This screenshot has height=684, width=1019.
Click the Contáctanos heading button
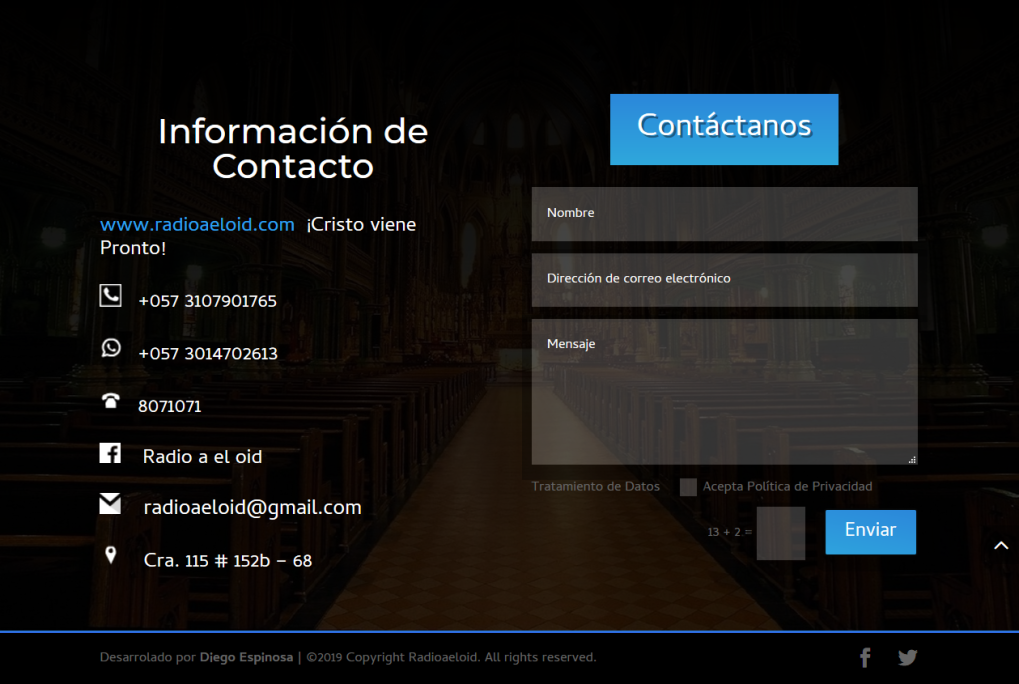point(724,129)
